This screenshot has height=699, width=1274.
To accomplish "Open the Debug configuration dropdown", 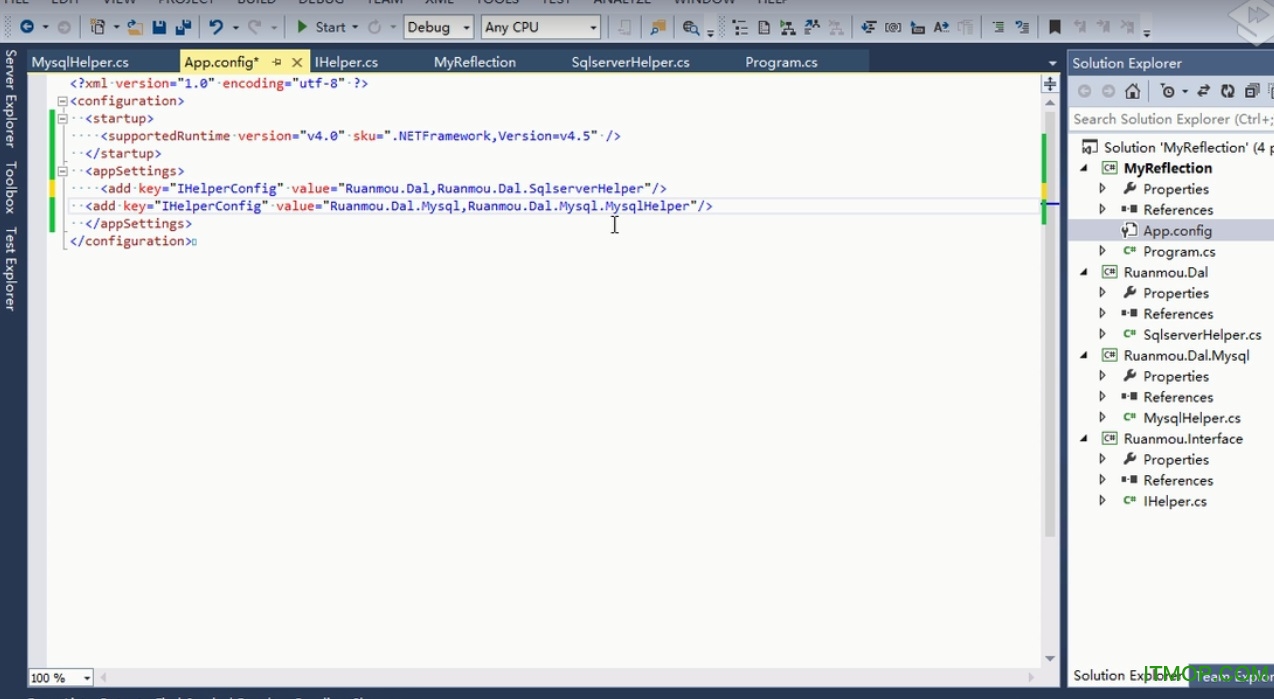I will [x=438, y=27].
